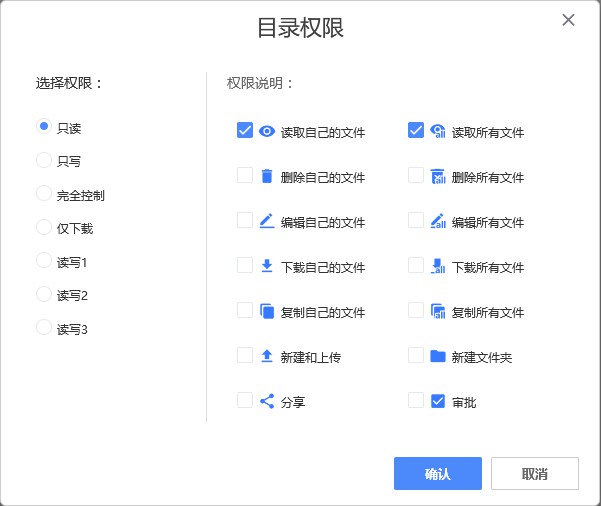Choose the 完全控制 radio option
Screen dimensions: 601x506
coord(44,193)
